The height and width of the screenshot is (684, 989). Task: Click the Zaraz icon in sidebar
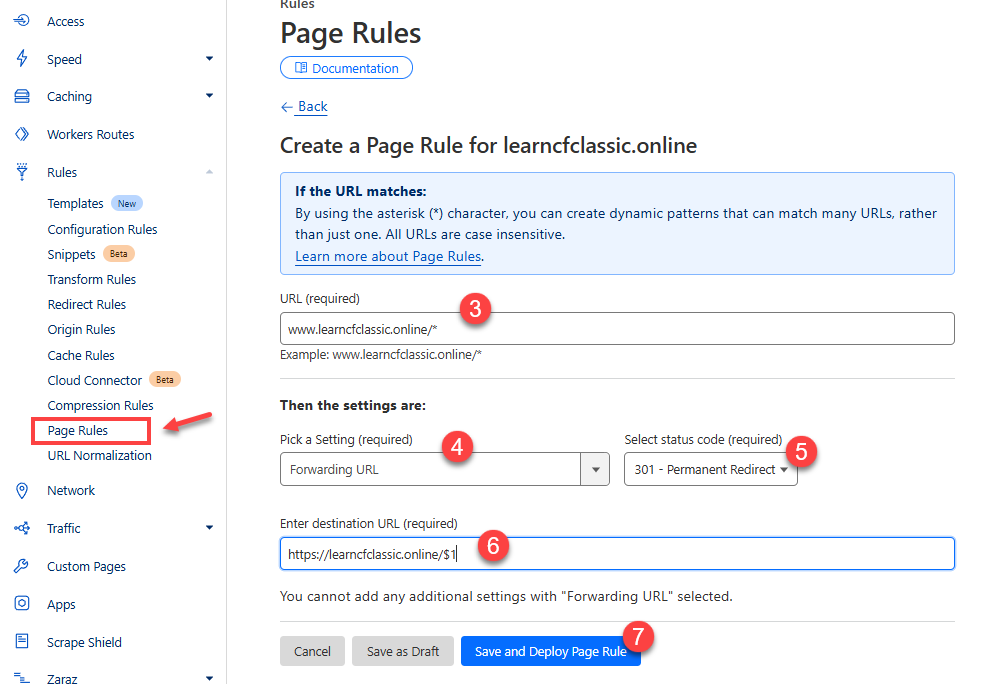(22, 678)
